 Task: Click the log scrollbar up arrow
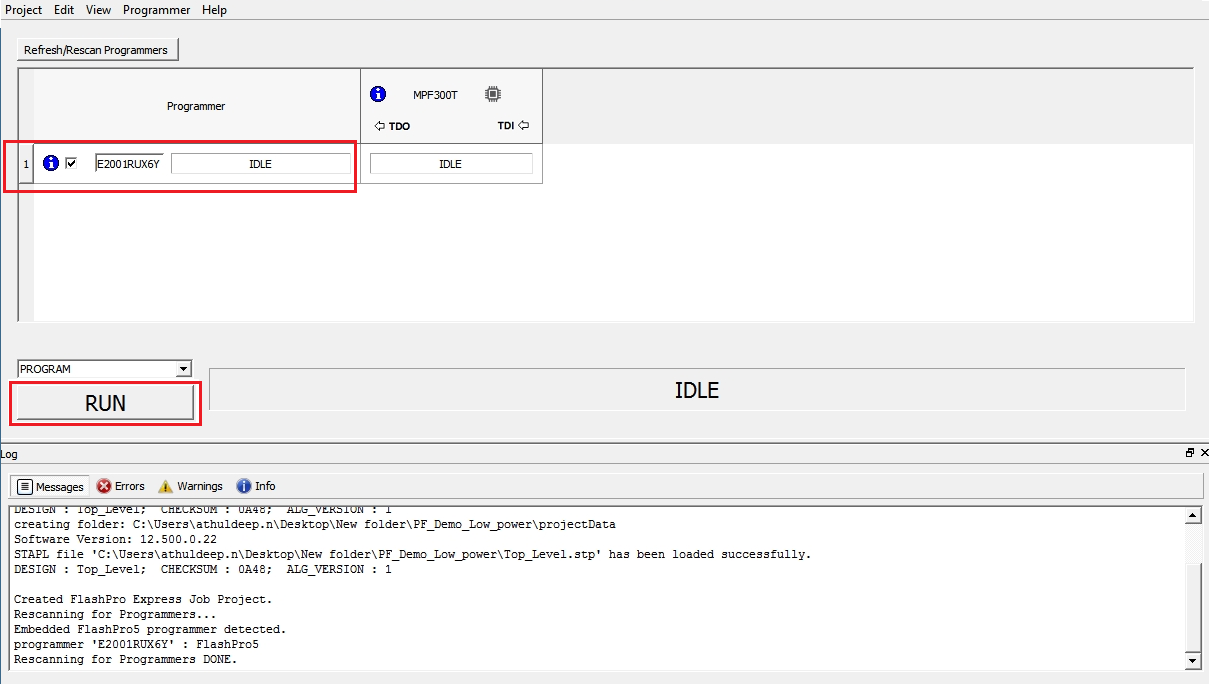click(x=1192, y=516)
